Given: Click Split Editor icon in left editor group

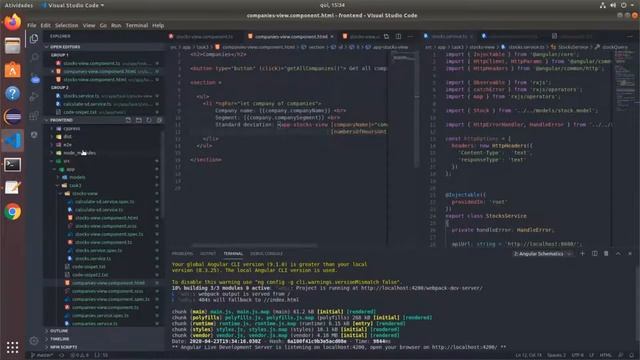Looking at the screenshot, I should (398, 36).
